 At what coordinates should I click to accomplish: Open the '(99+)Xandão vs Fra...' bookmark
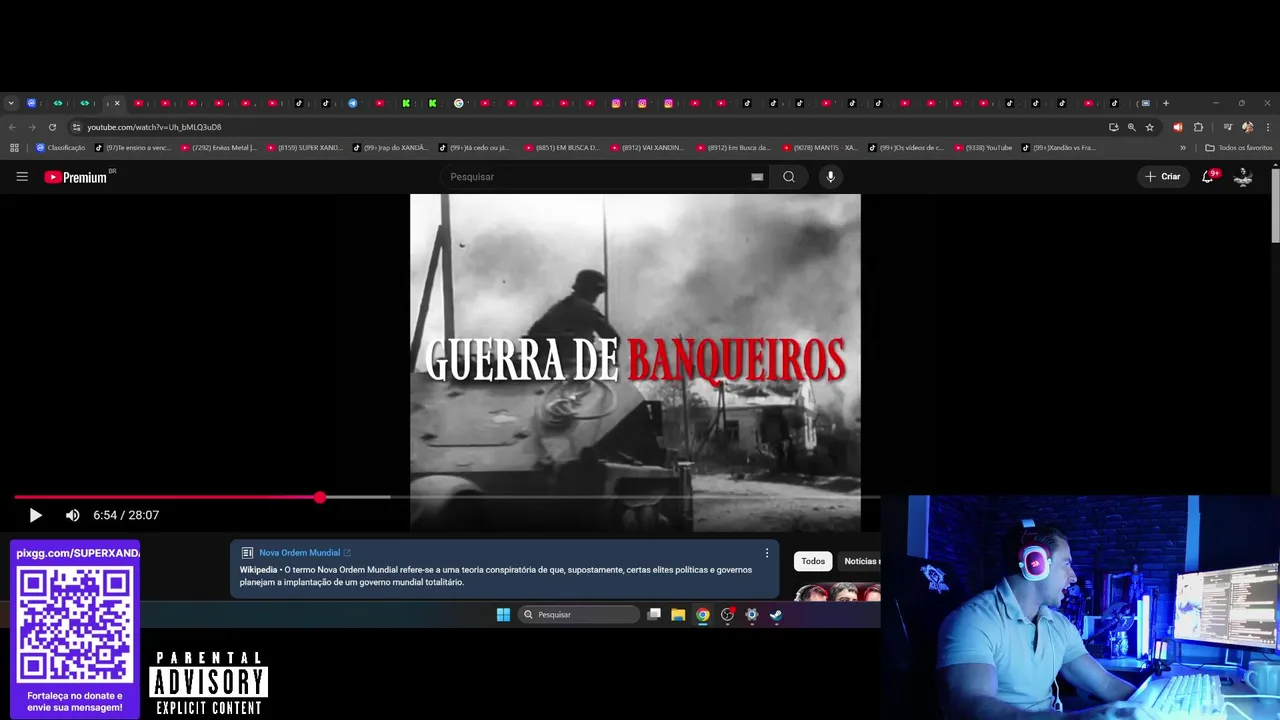[1059, 148]
